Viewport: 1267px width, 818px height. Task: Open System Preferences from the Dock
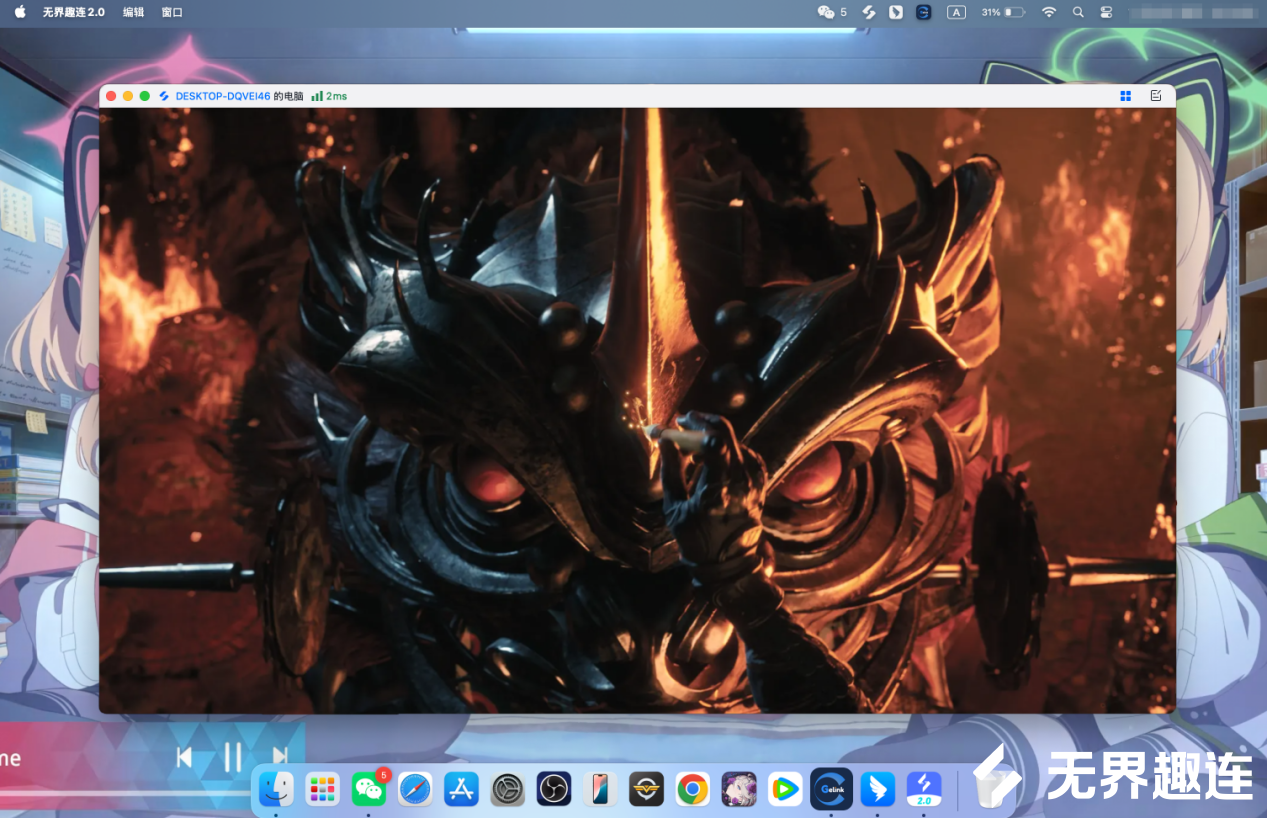click(x=508, y=789)
